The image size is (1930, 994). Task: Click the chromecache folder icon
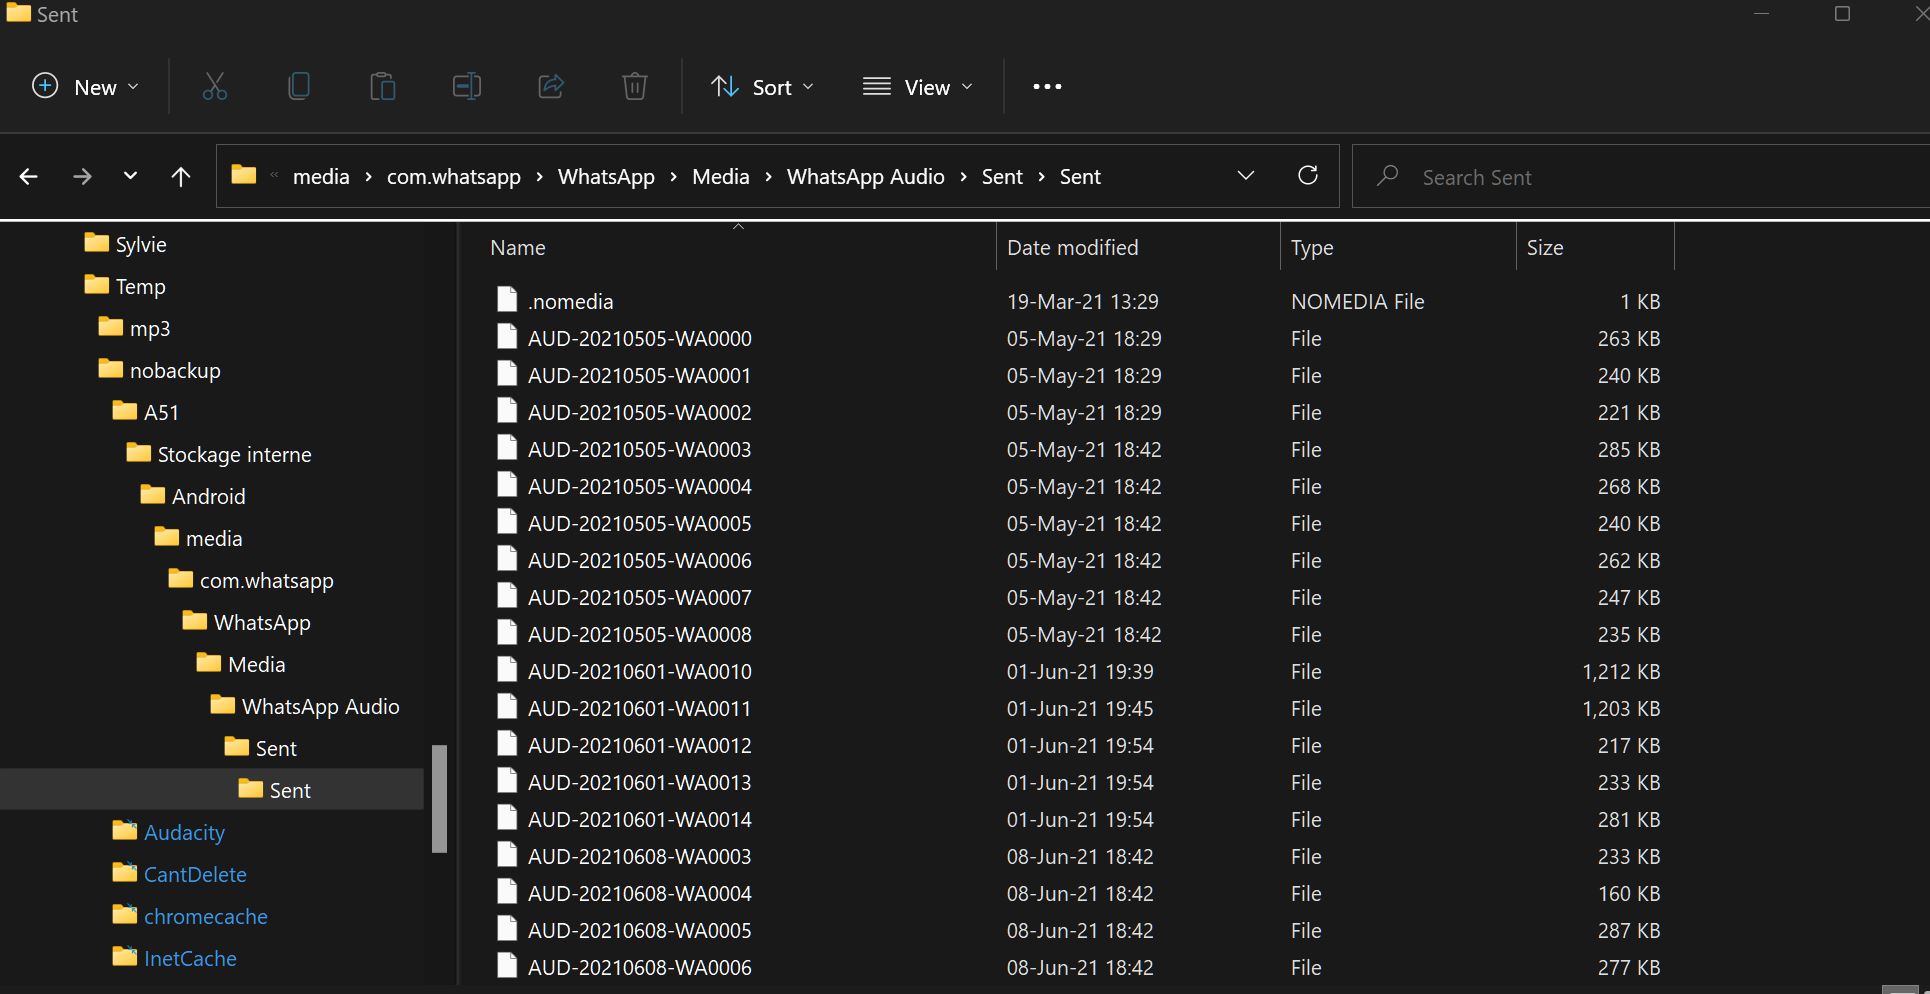[125, 915]
